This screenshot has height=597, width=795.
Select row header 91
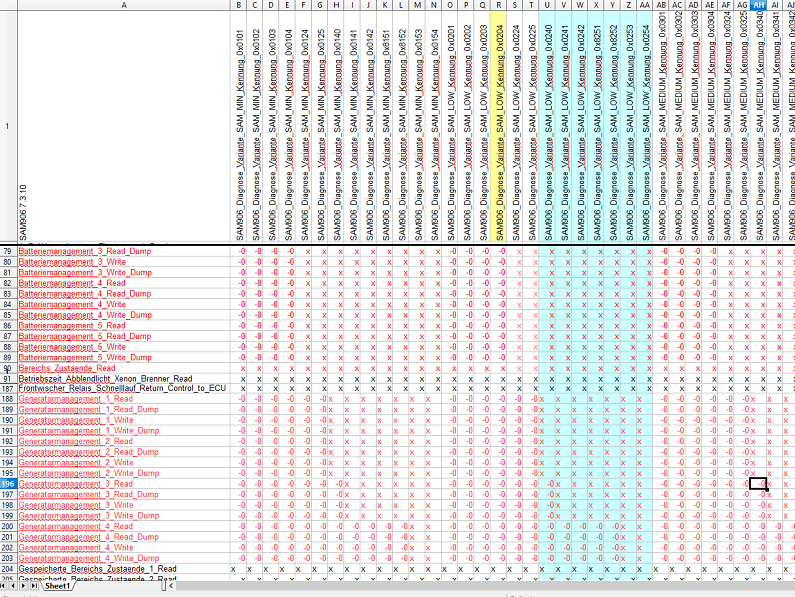7,379
